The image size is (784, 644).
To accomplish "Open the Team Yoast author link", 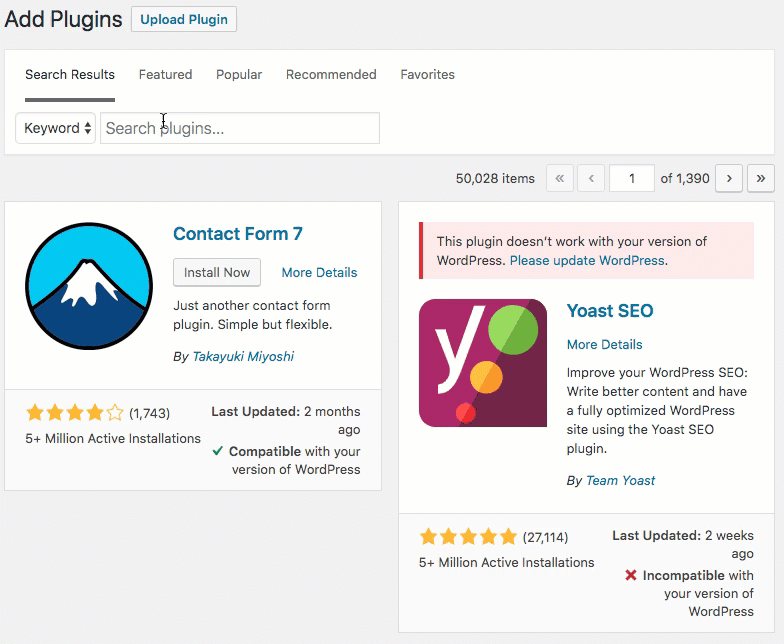I will (x=620, y=480).
